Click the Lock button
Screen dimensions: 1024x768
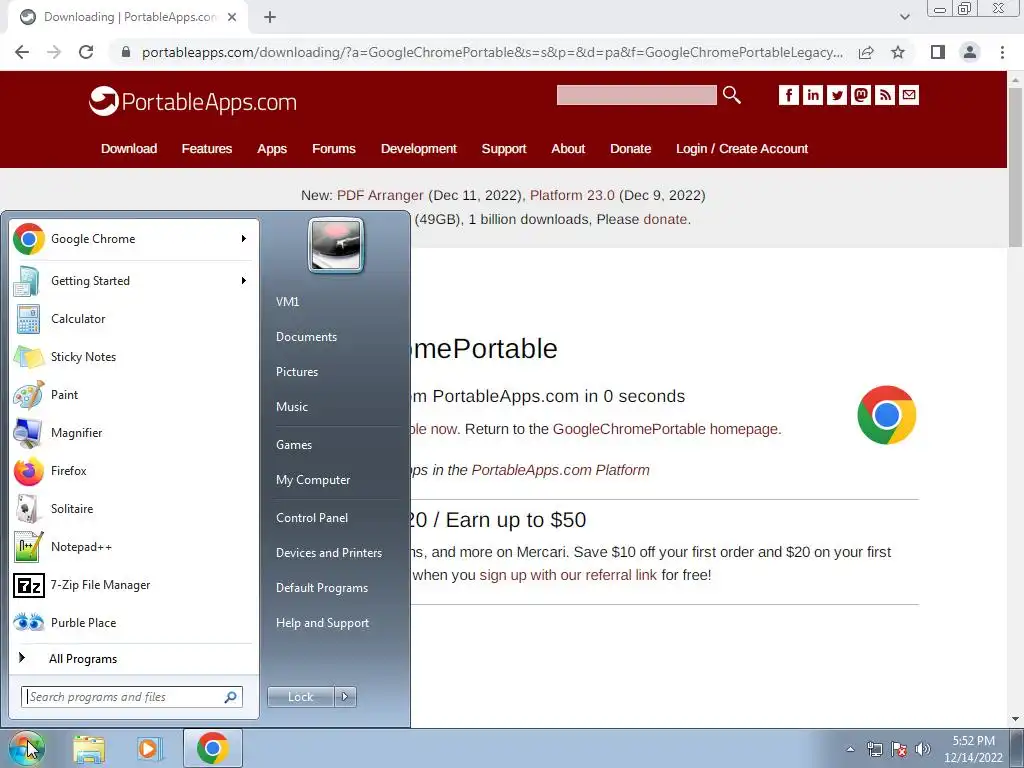tap(300, 697)
